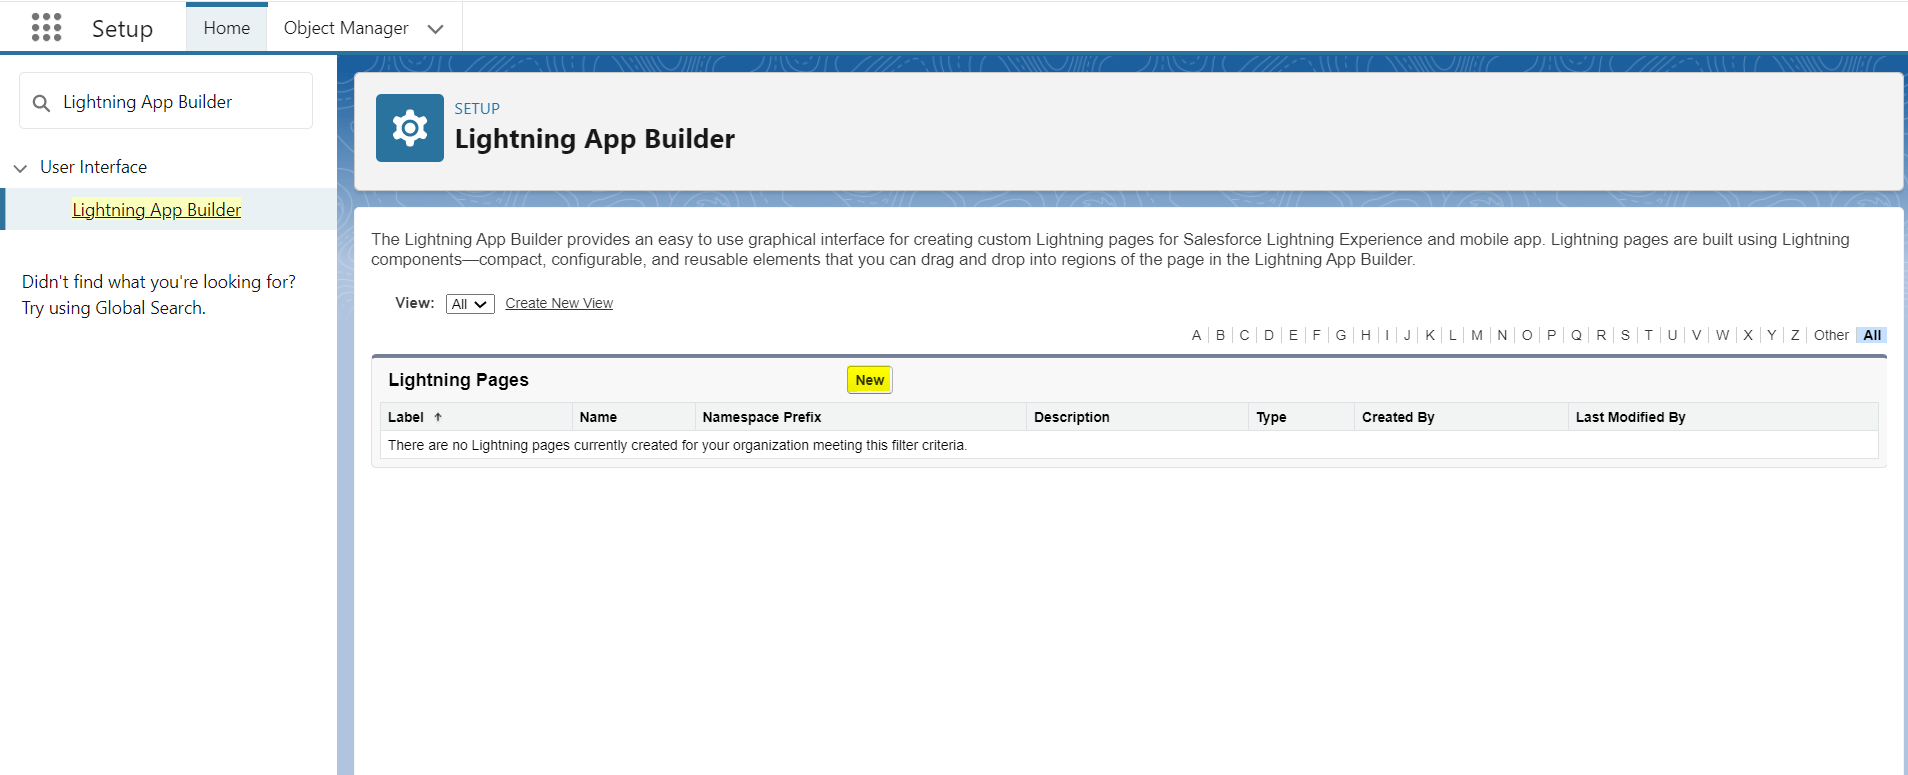Screen dimensions: 1908x775
Task: Sort table by Namespace Prefix column
Action: coord(762,417)
